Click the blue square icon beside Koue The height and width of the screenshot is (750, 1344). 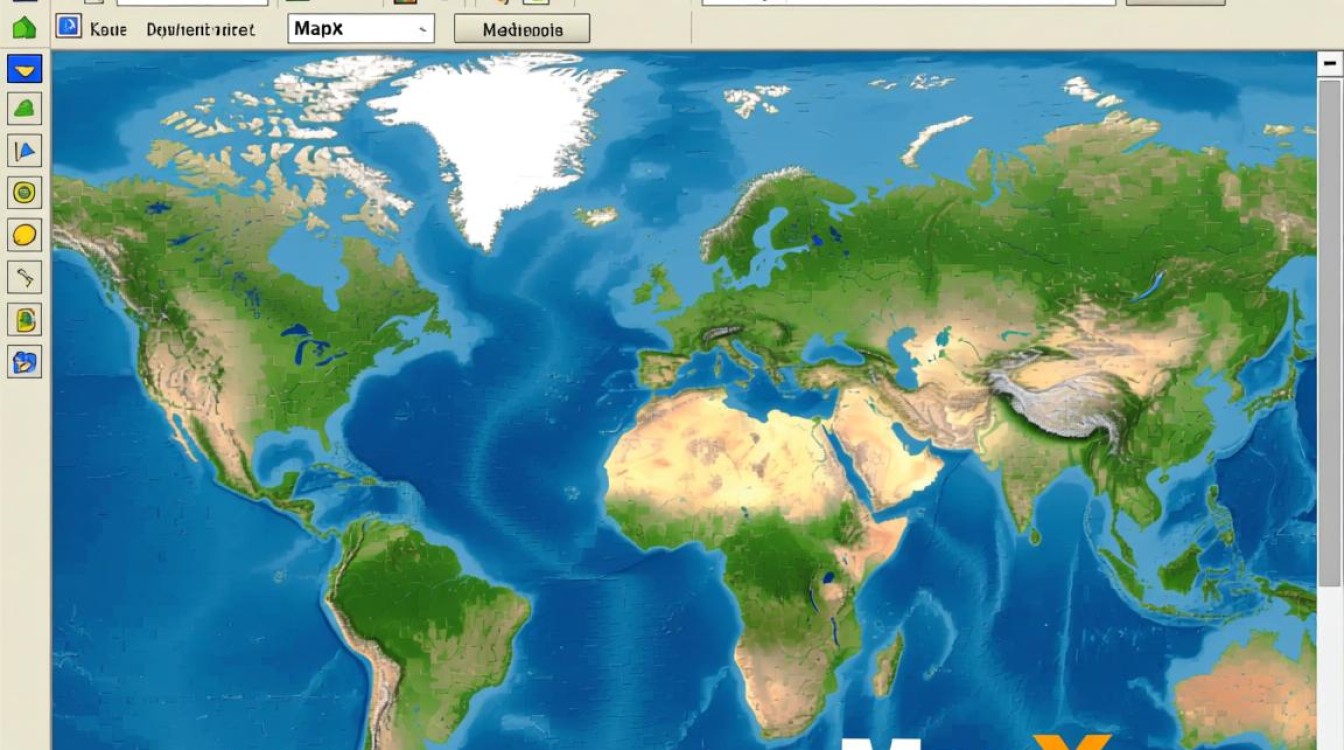tap(68, 27)
